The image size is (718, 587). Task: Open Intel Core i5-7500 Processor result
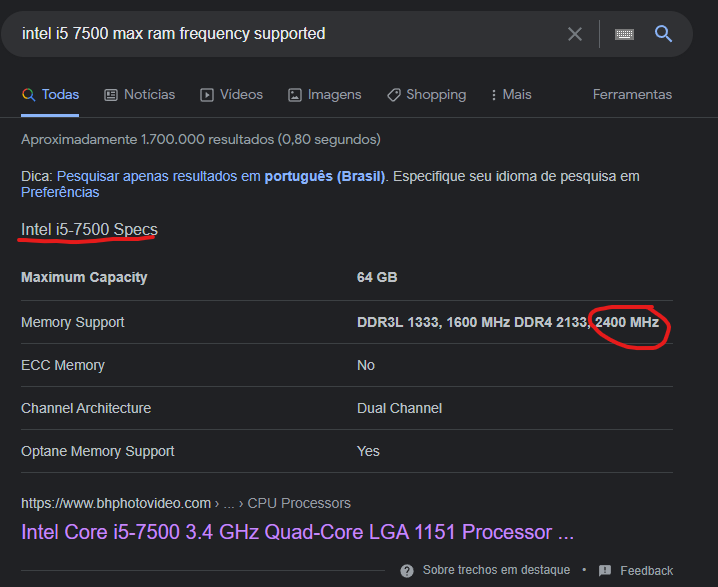point(297,532)
